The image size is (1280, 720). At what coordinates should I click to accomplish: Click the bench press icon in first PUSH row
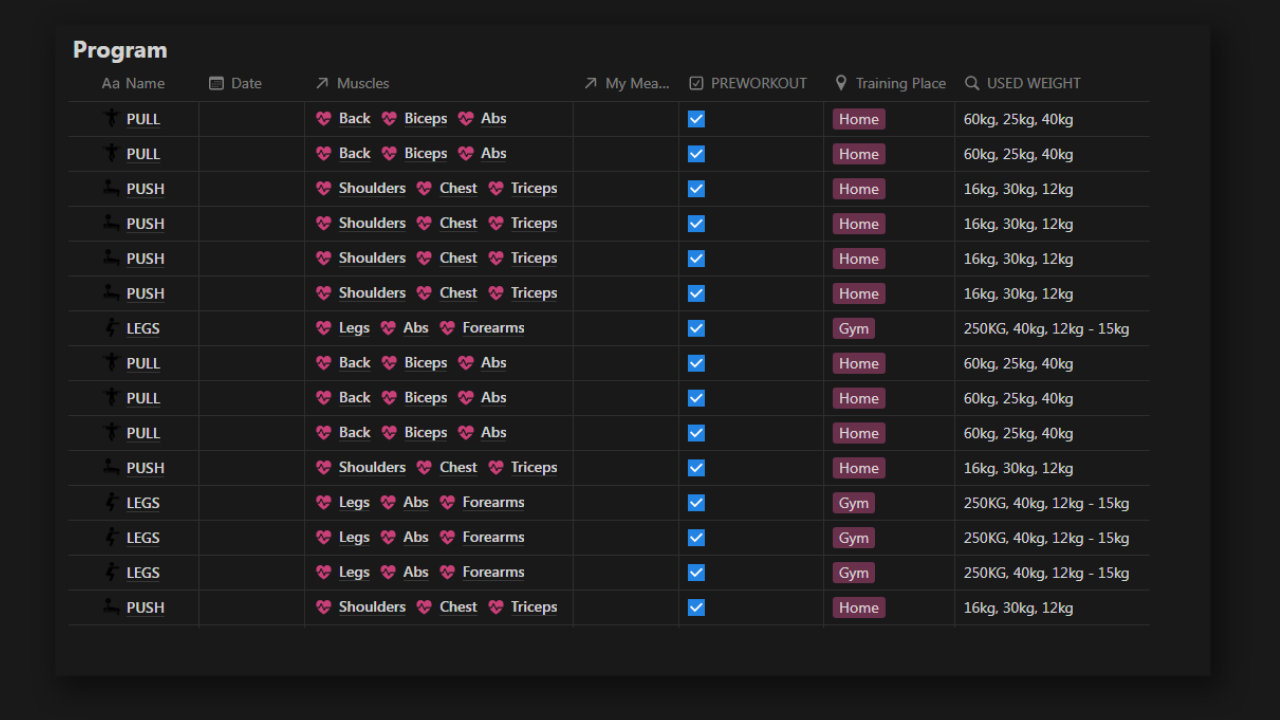pos(111,188)
